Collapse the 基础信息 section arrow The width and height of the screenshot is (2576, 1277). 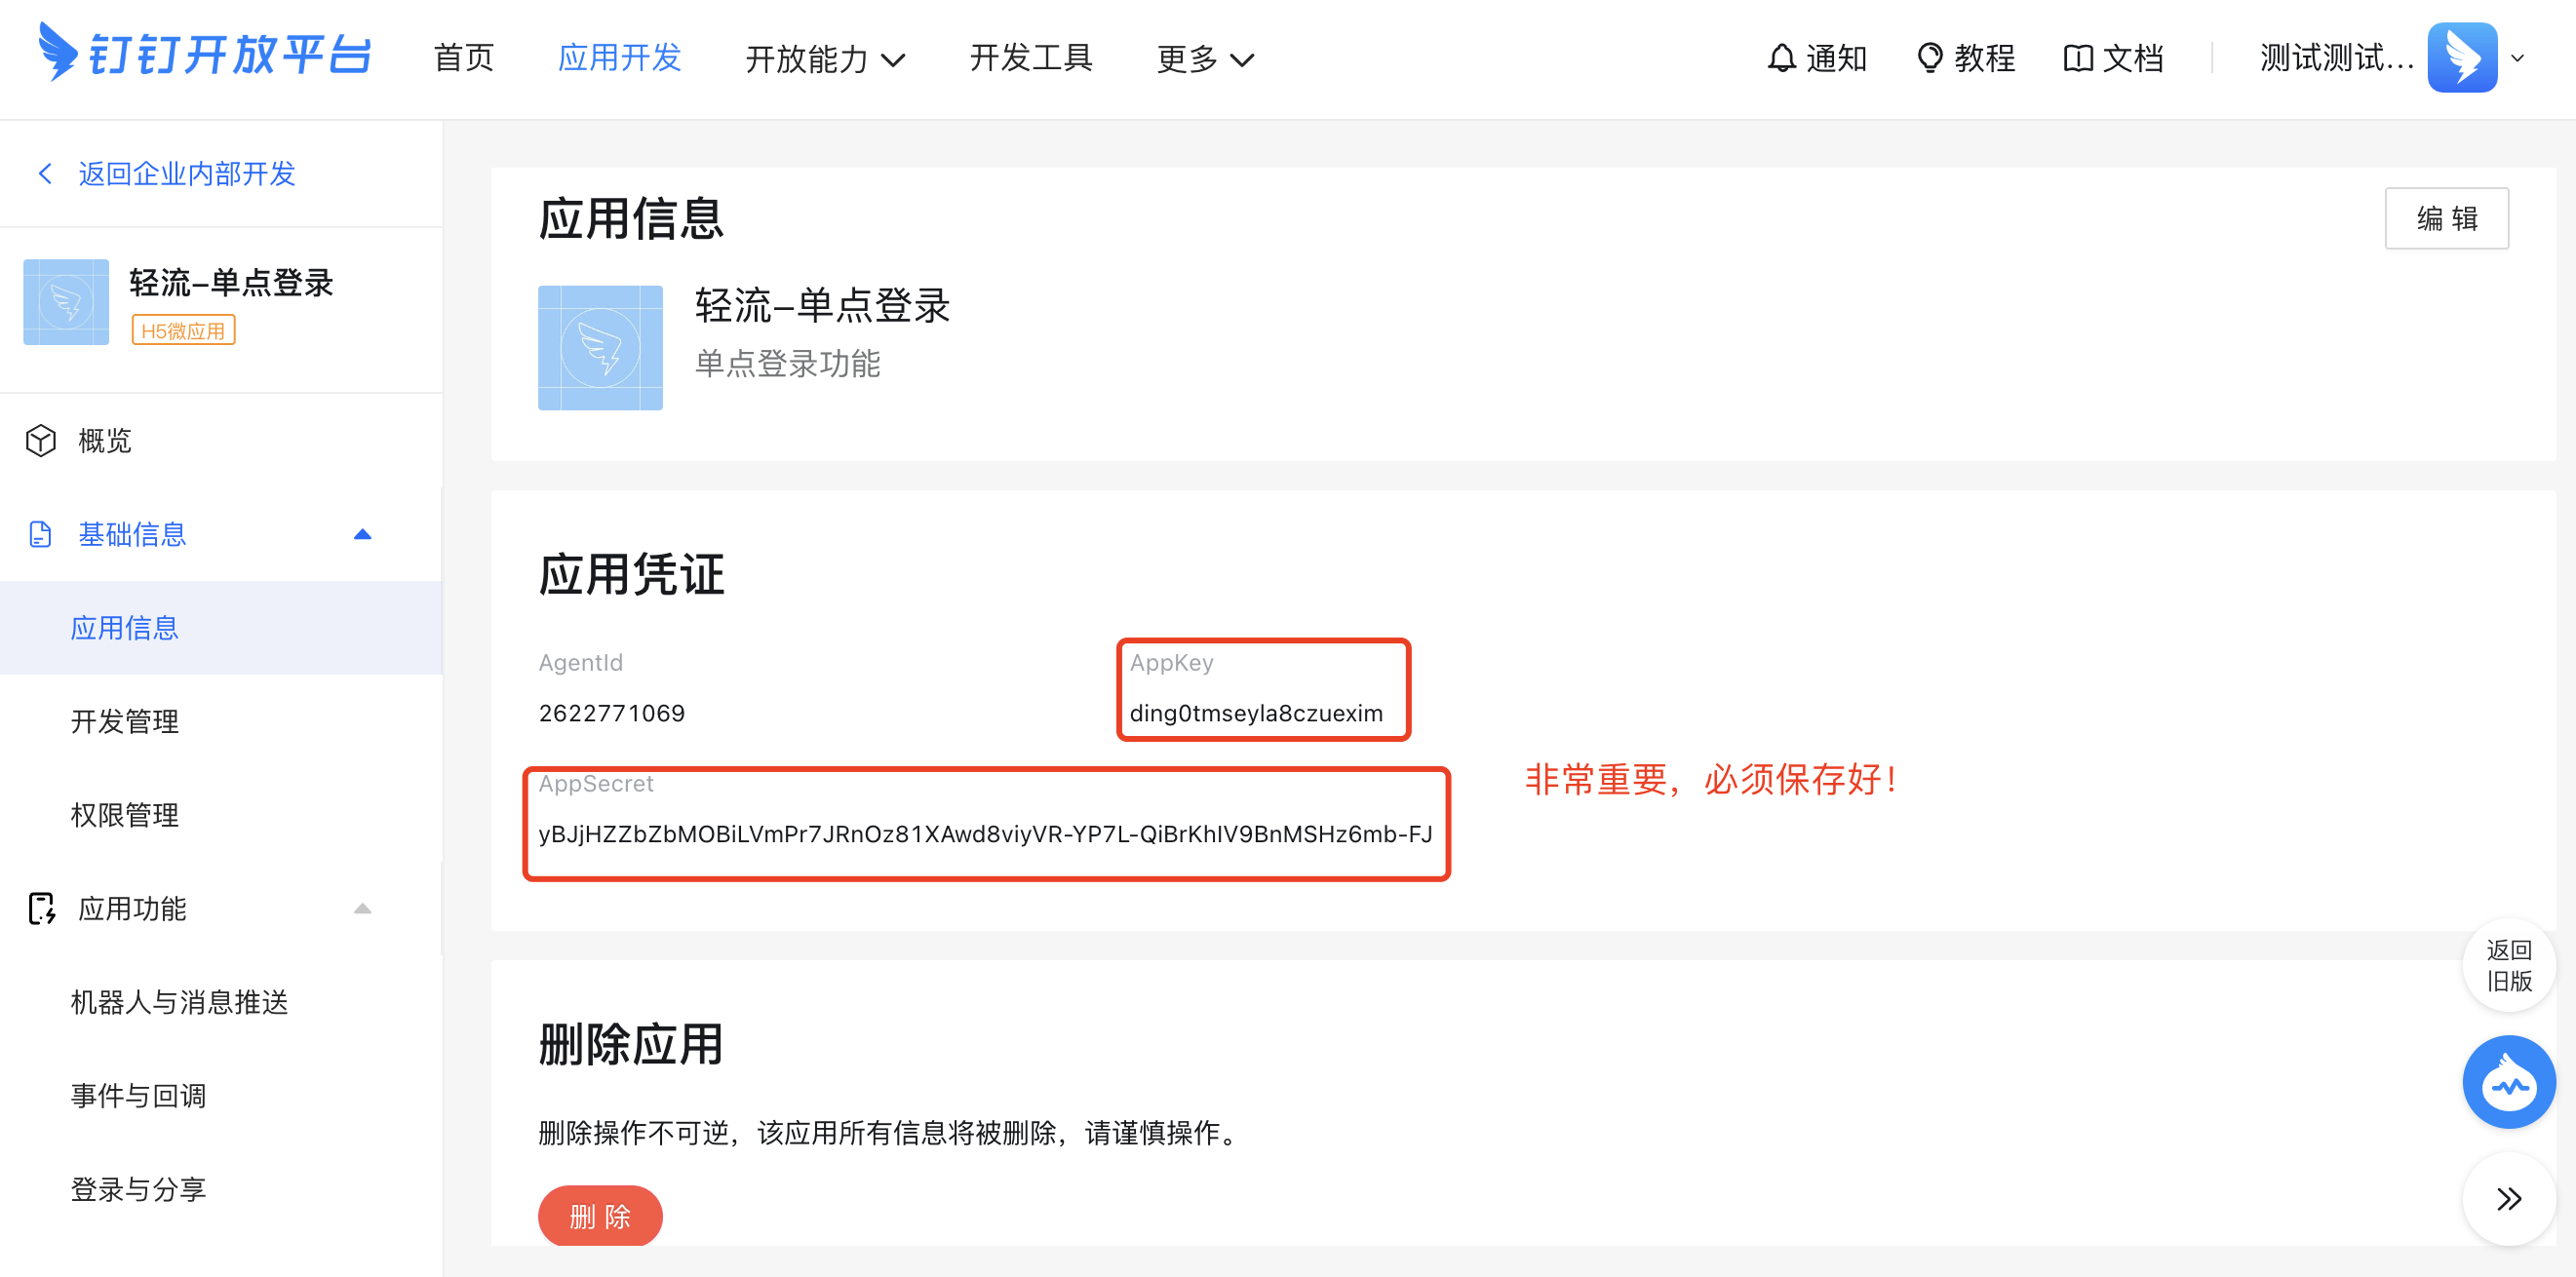362,535
